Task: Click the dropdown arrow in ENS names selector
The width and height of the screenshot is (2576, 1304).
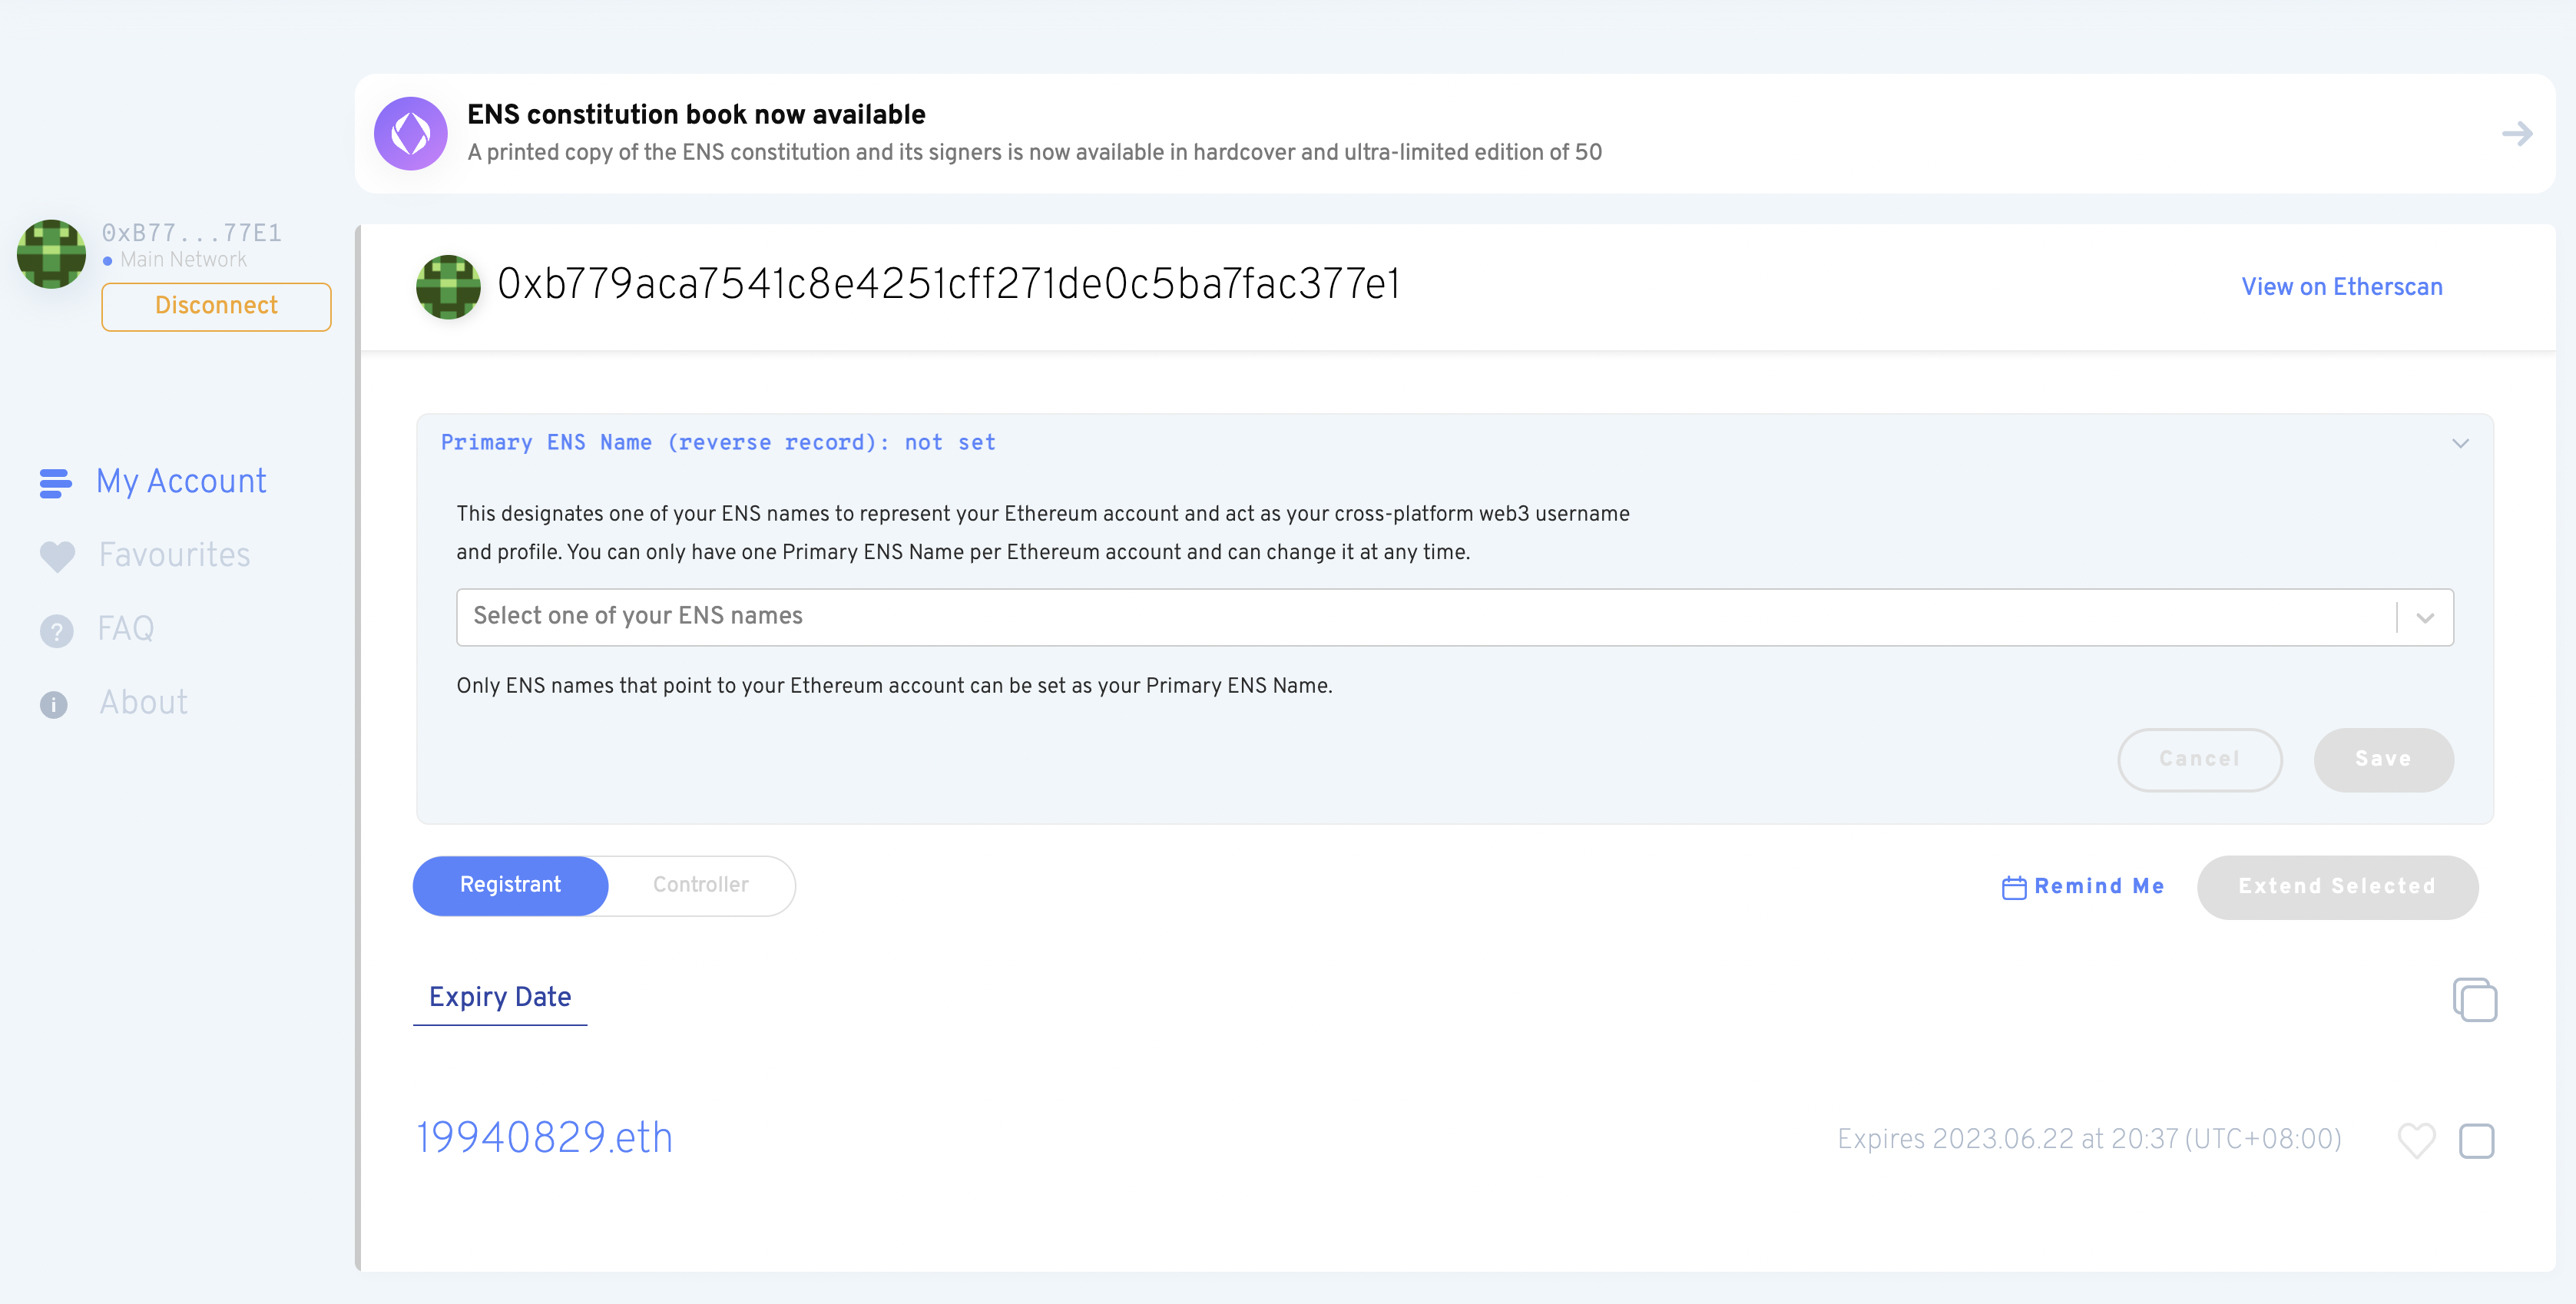Action: (2425, 618)
